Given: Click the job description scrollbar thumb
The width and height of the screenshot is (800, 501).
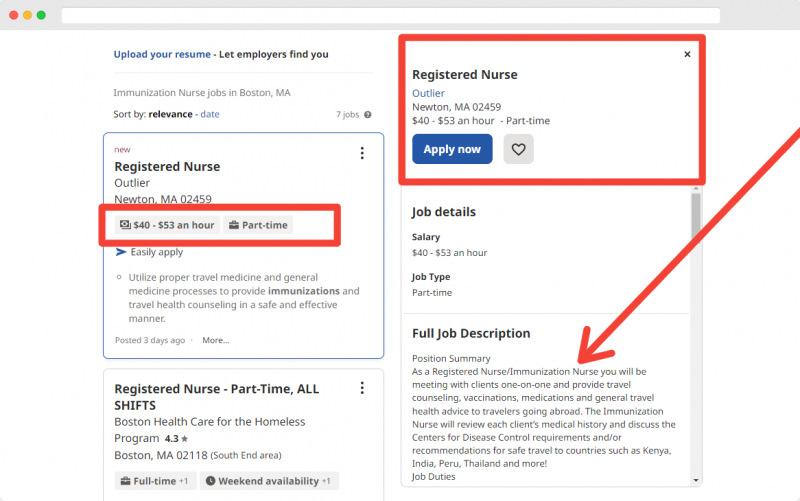Looking at the screenshot, I should 696,215.
